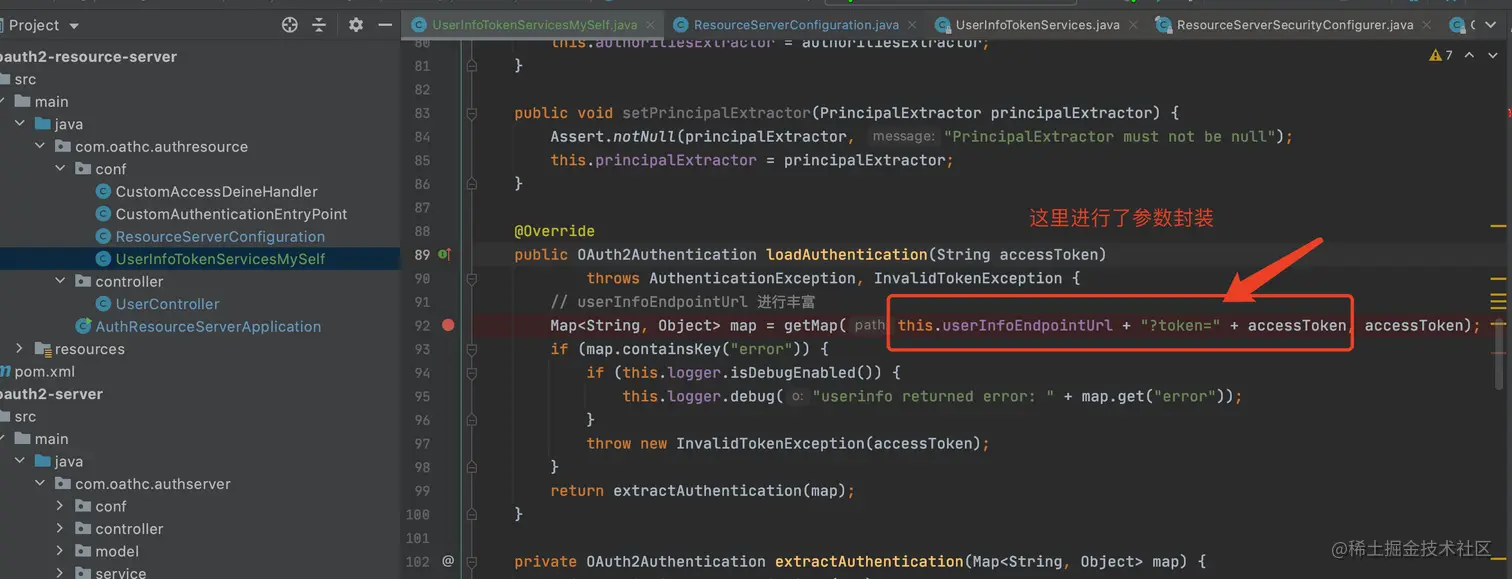Hide the Project tool window with the minus icon
Viewport: 1512px width, 579px height.
click(385, 25)
